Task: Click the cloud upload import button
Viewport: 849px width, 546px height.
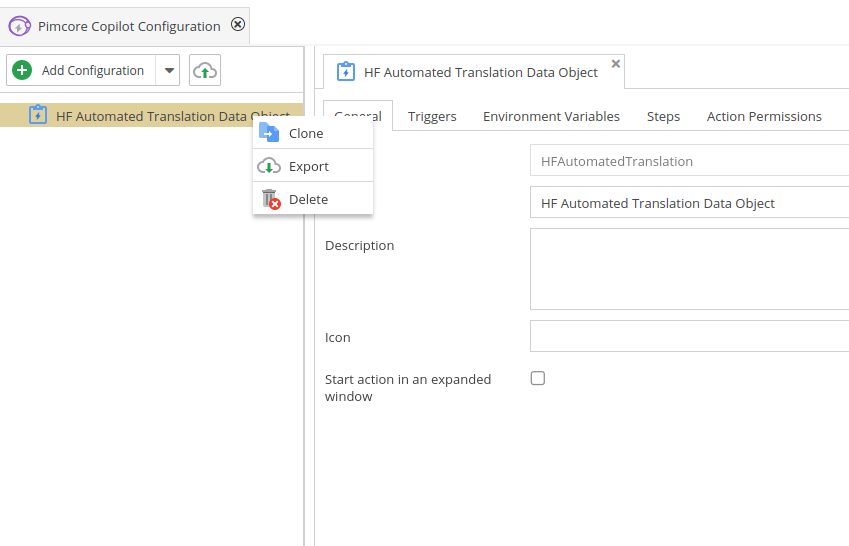Action: click(x=205, y=70)
